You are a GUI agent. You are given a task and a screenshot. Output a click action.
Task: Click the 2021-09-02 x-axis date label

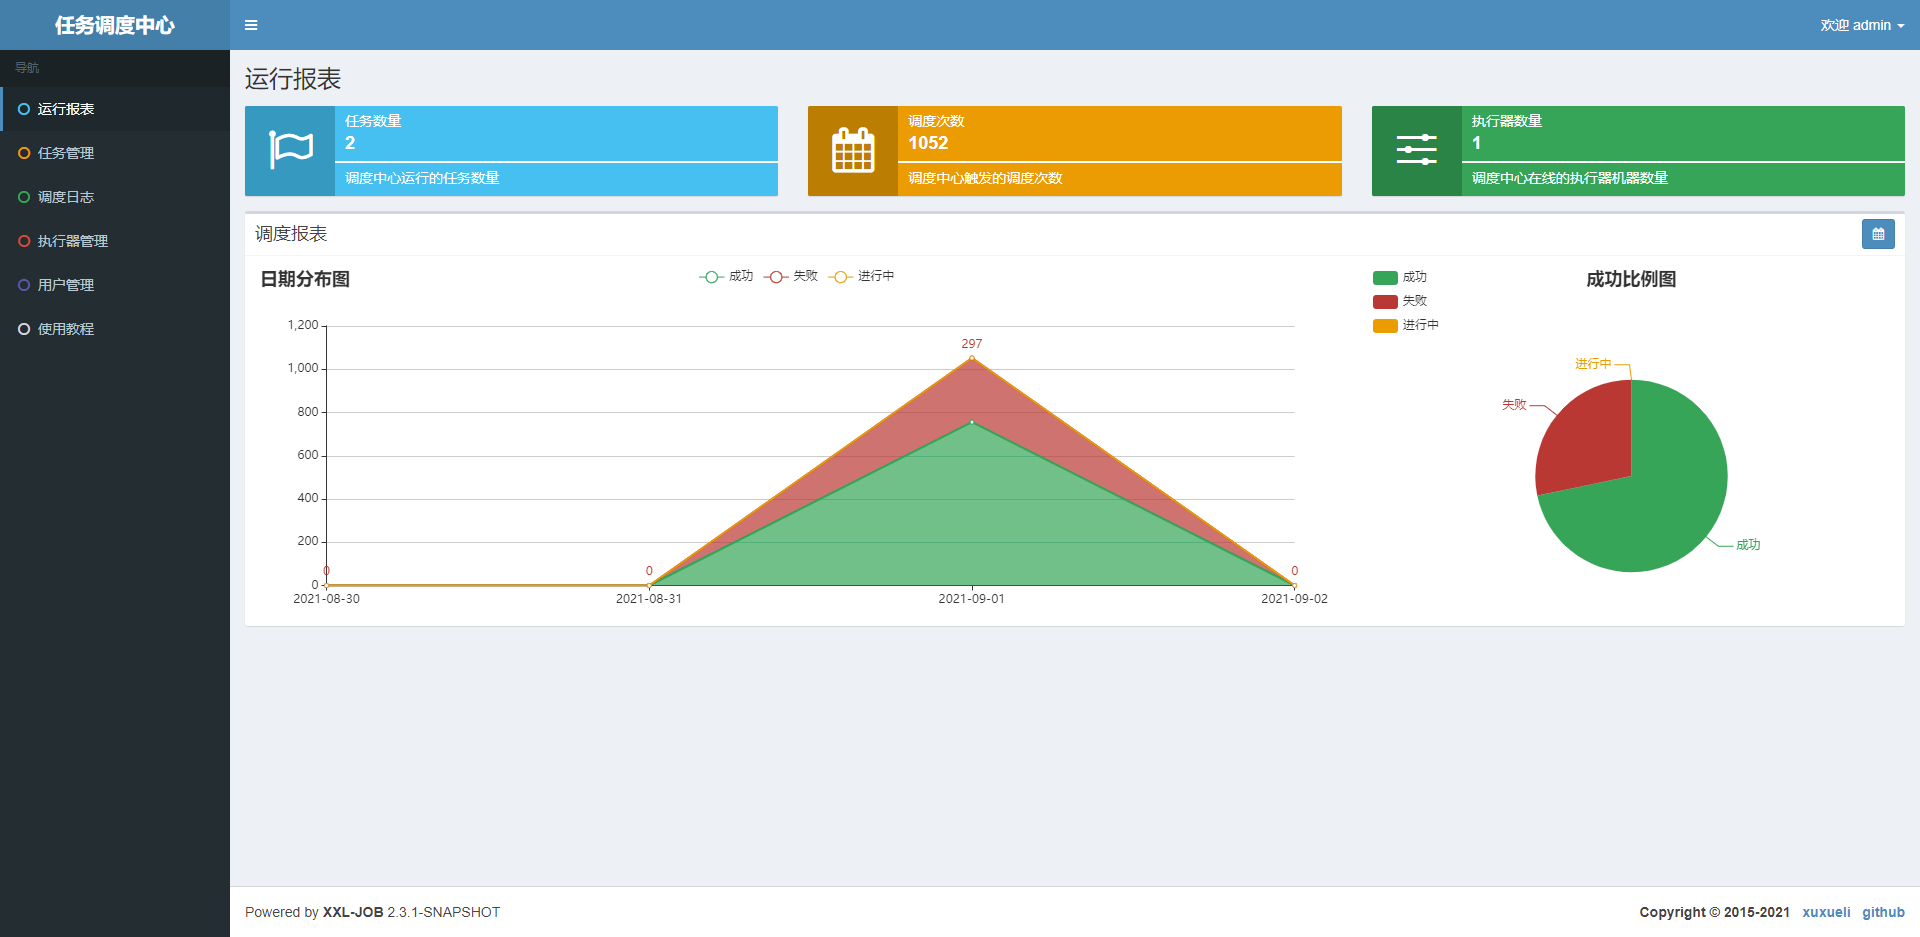click(1294, 599)
